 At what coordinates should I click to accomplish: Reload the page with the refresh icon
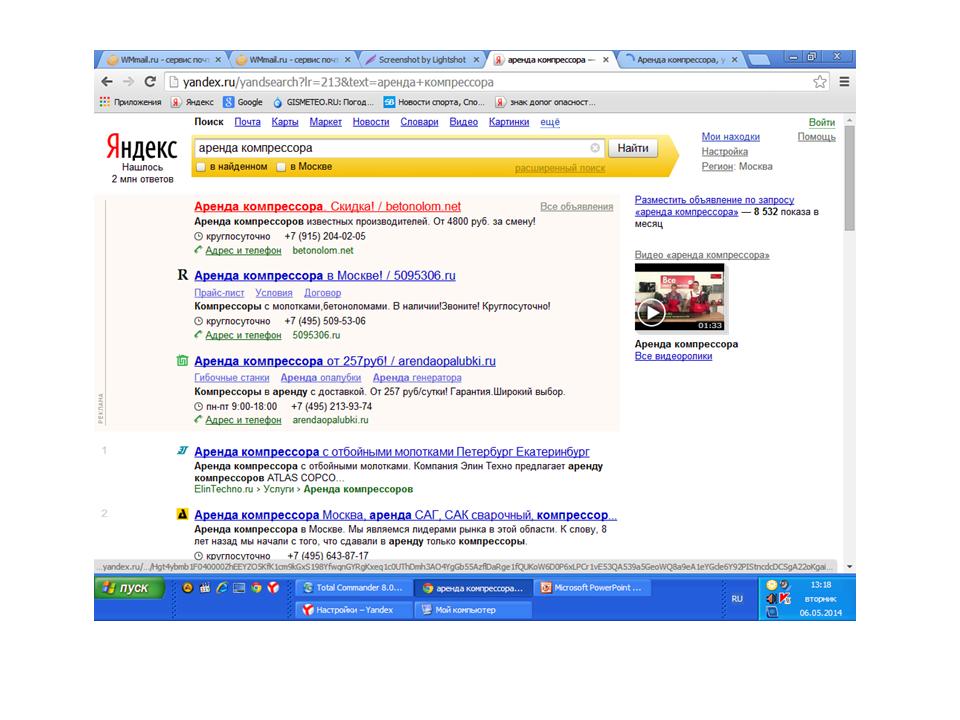[150, 81]
